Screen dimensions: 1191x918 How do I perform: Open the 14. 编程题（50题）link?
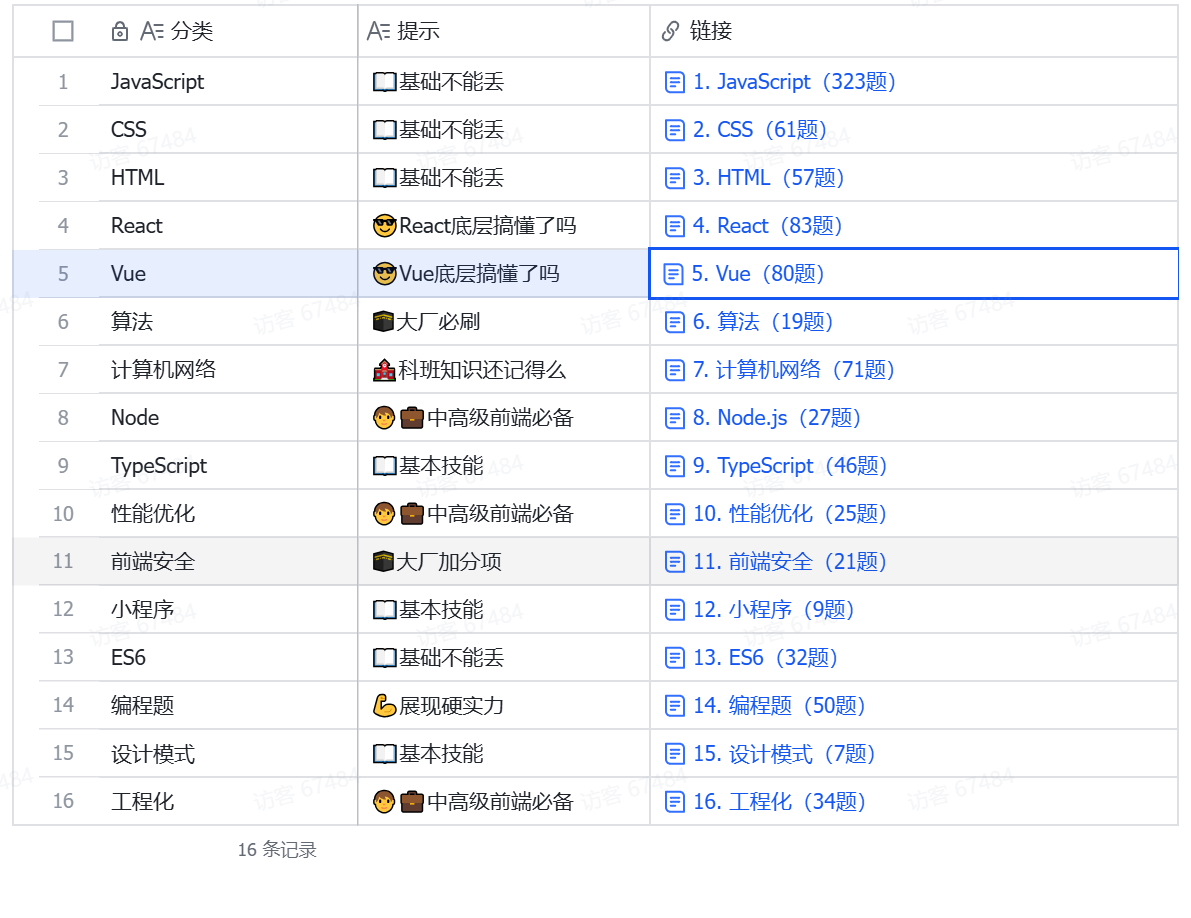click(x=780, y=705)
